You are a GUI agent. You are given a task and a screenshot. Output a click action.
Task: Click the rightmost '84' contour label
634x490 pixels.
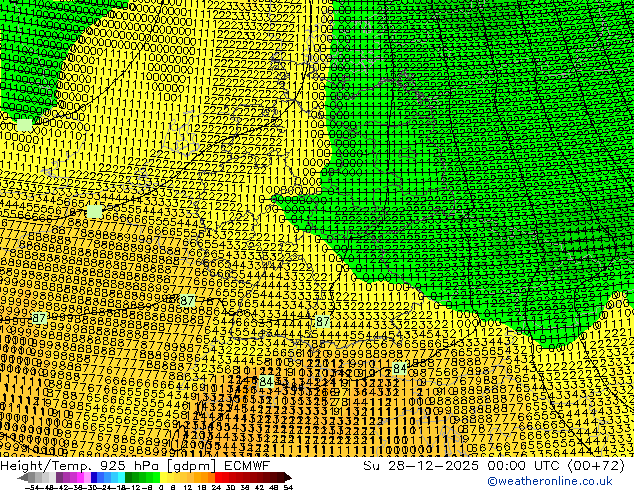click(x=399, y=368)
